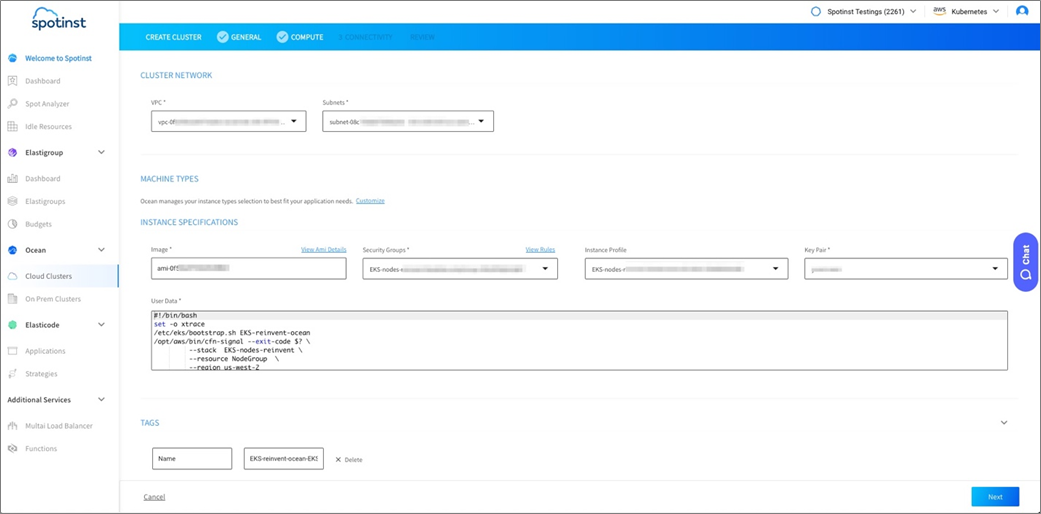Open Functions page

coord(41,449)
